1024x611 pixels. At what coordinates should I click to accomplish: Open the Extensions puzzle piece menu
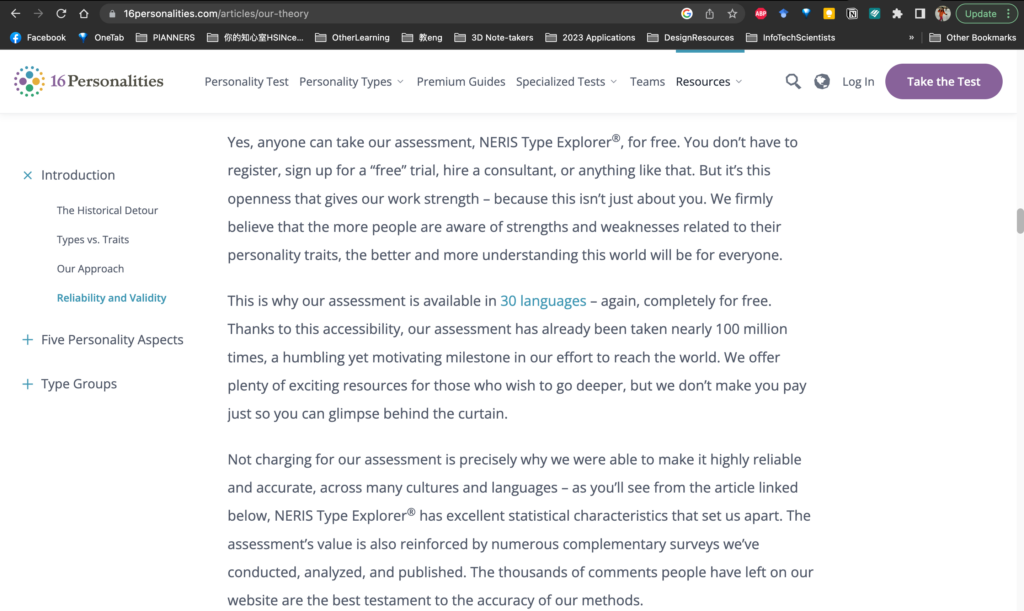[x=897, y=14]
